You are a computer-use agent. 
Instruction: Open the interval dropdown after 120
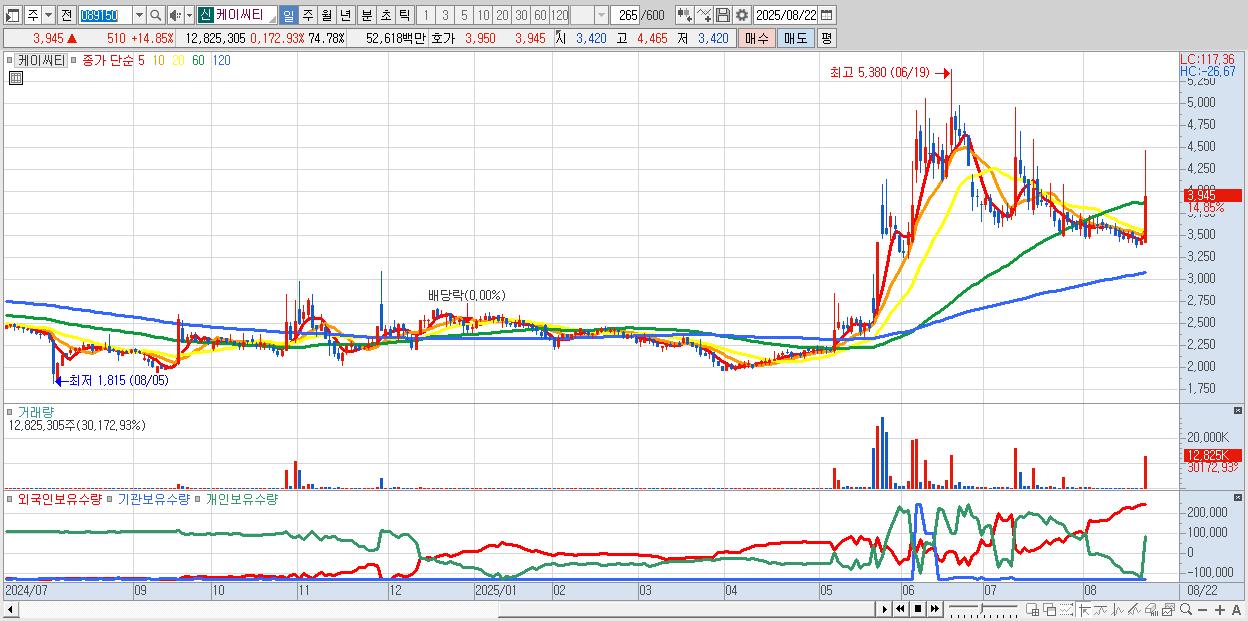[x=601, y=15]
